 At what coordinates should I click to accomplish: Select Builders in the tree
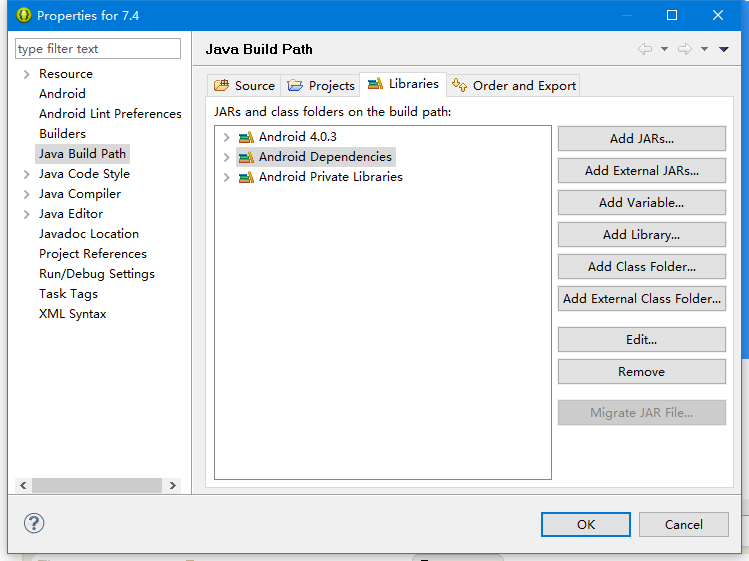63,134
